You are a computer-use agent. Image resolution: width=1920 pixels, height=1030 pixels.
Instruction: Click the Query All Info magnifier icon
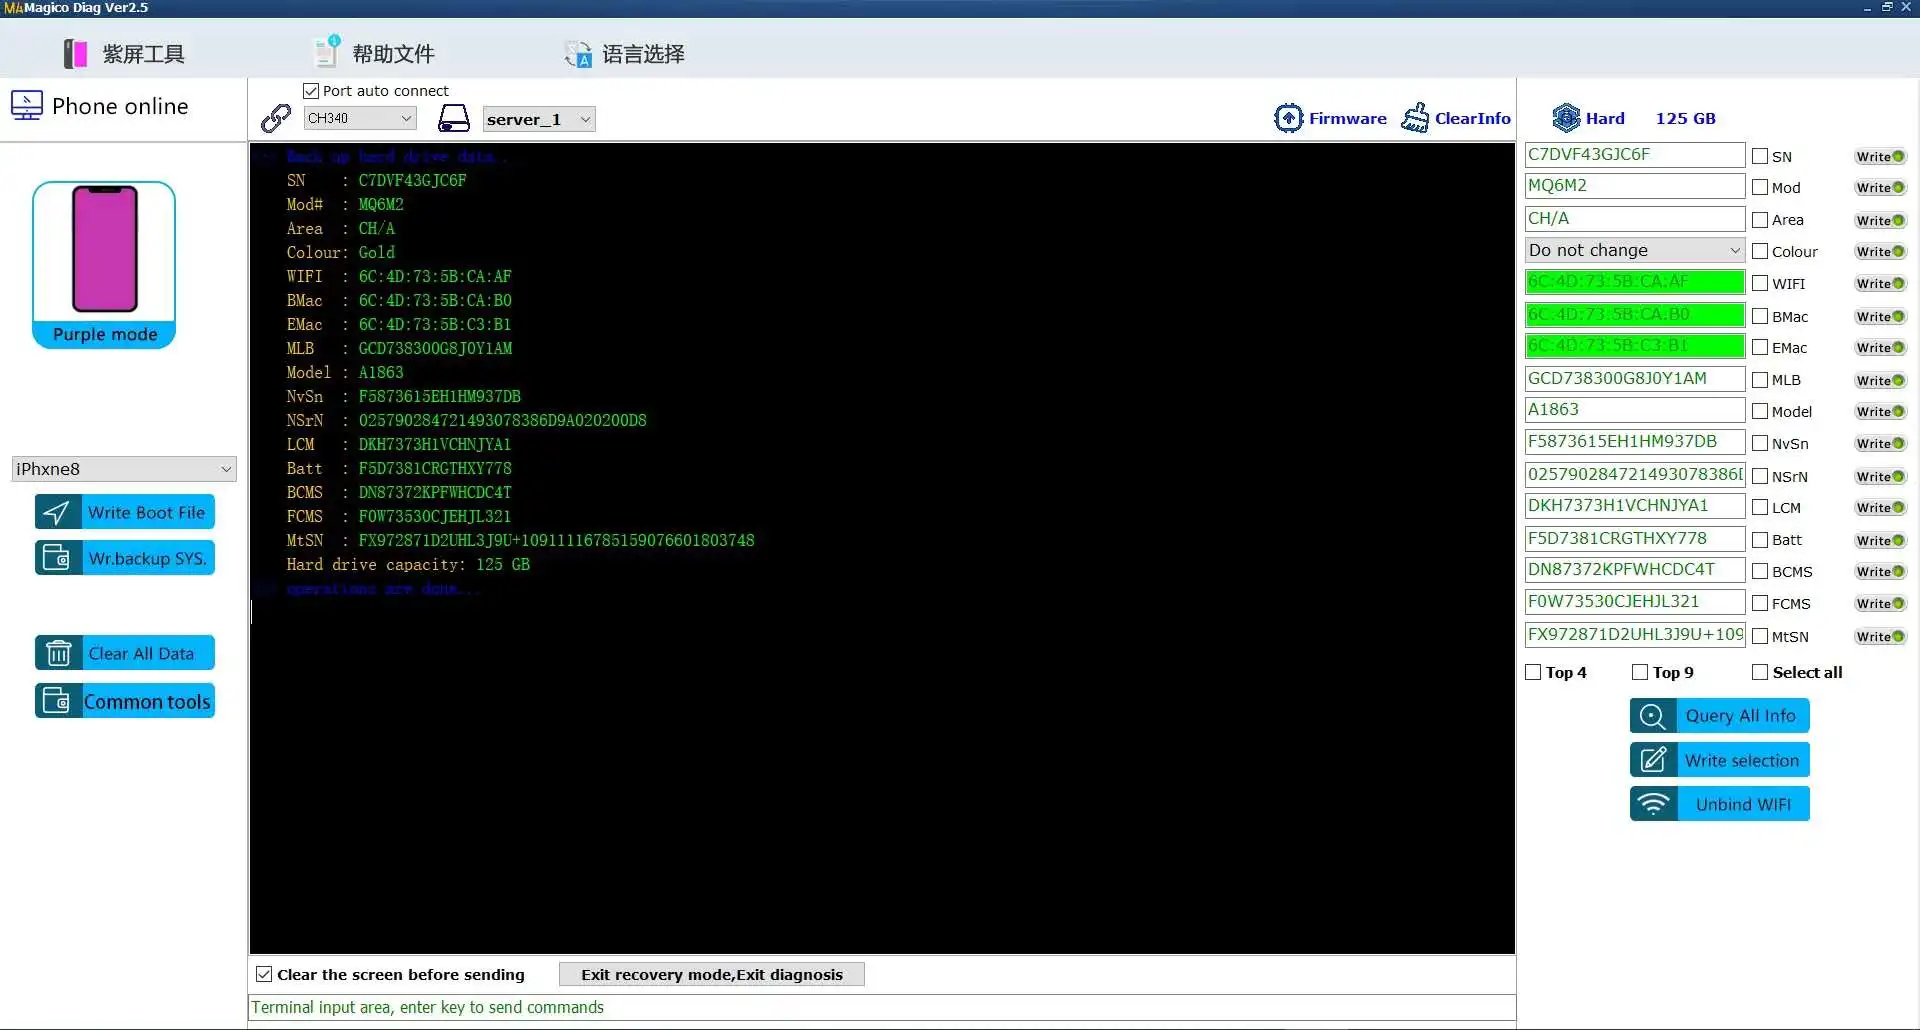(1653, 716)
